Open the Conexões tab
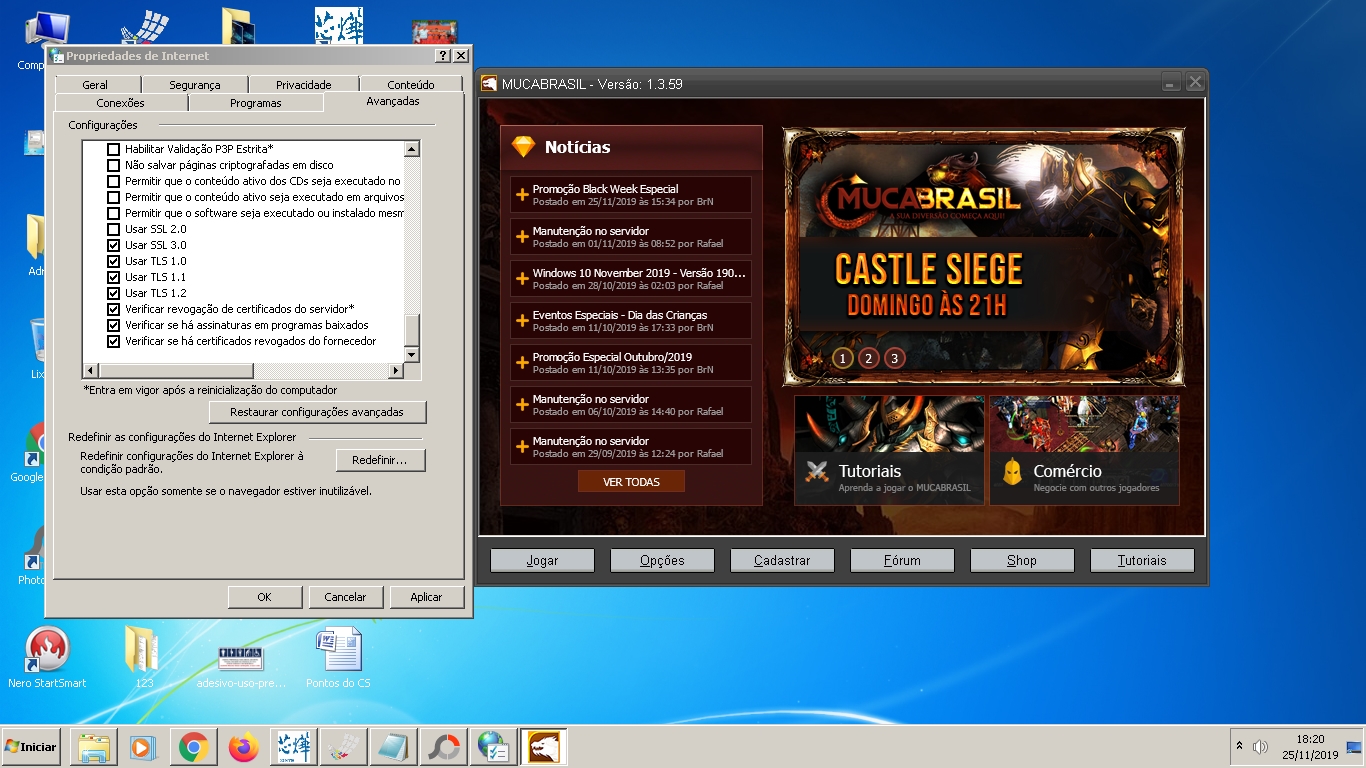The width and height of the screenshot is (1366, 768). click(120, 103)
